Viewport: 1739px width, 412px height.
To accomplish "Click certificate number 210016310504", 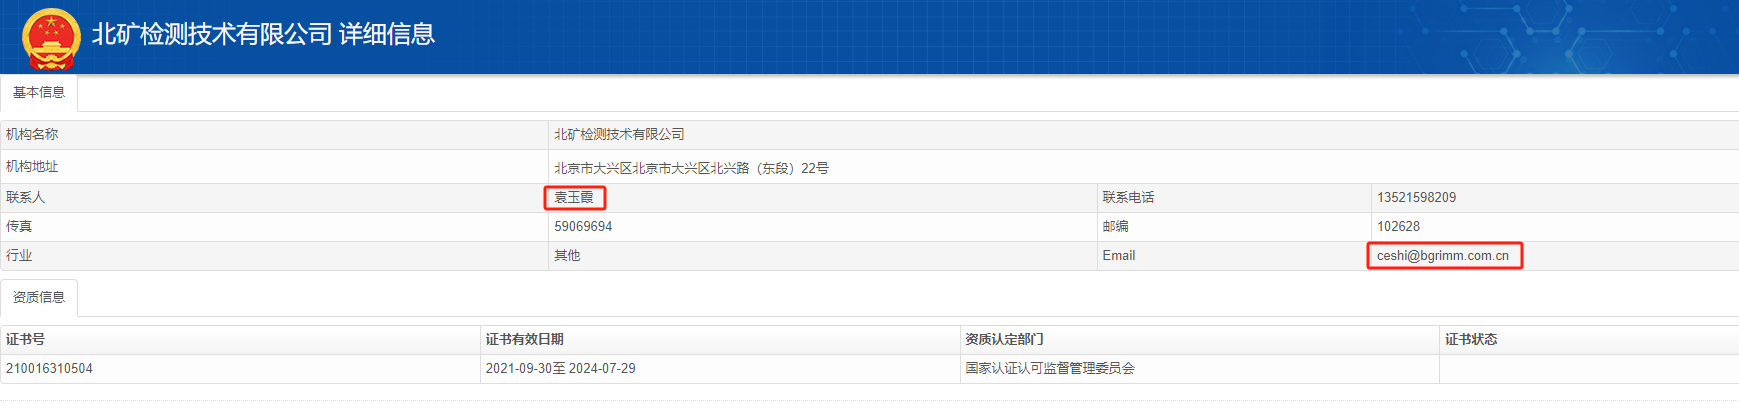I will pyautogui.click(x=49, y=368).
